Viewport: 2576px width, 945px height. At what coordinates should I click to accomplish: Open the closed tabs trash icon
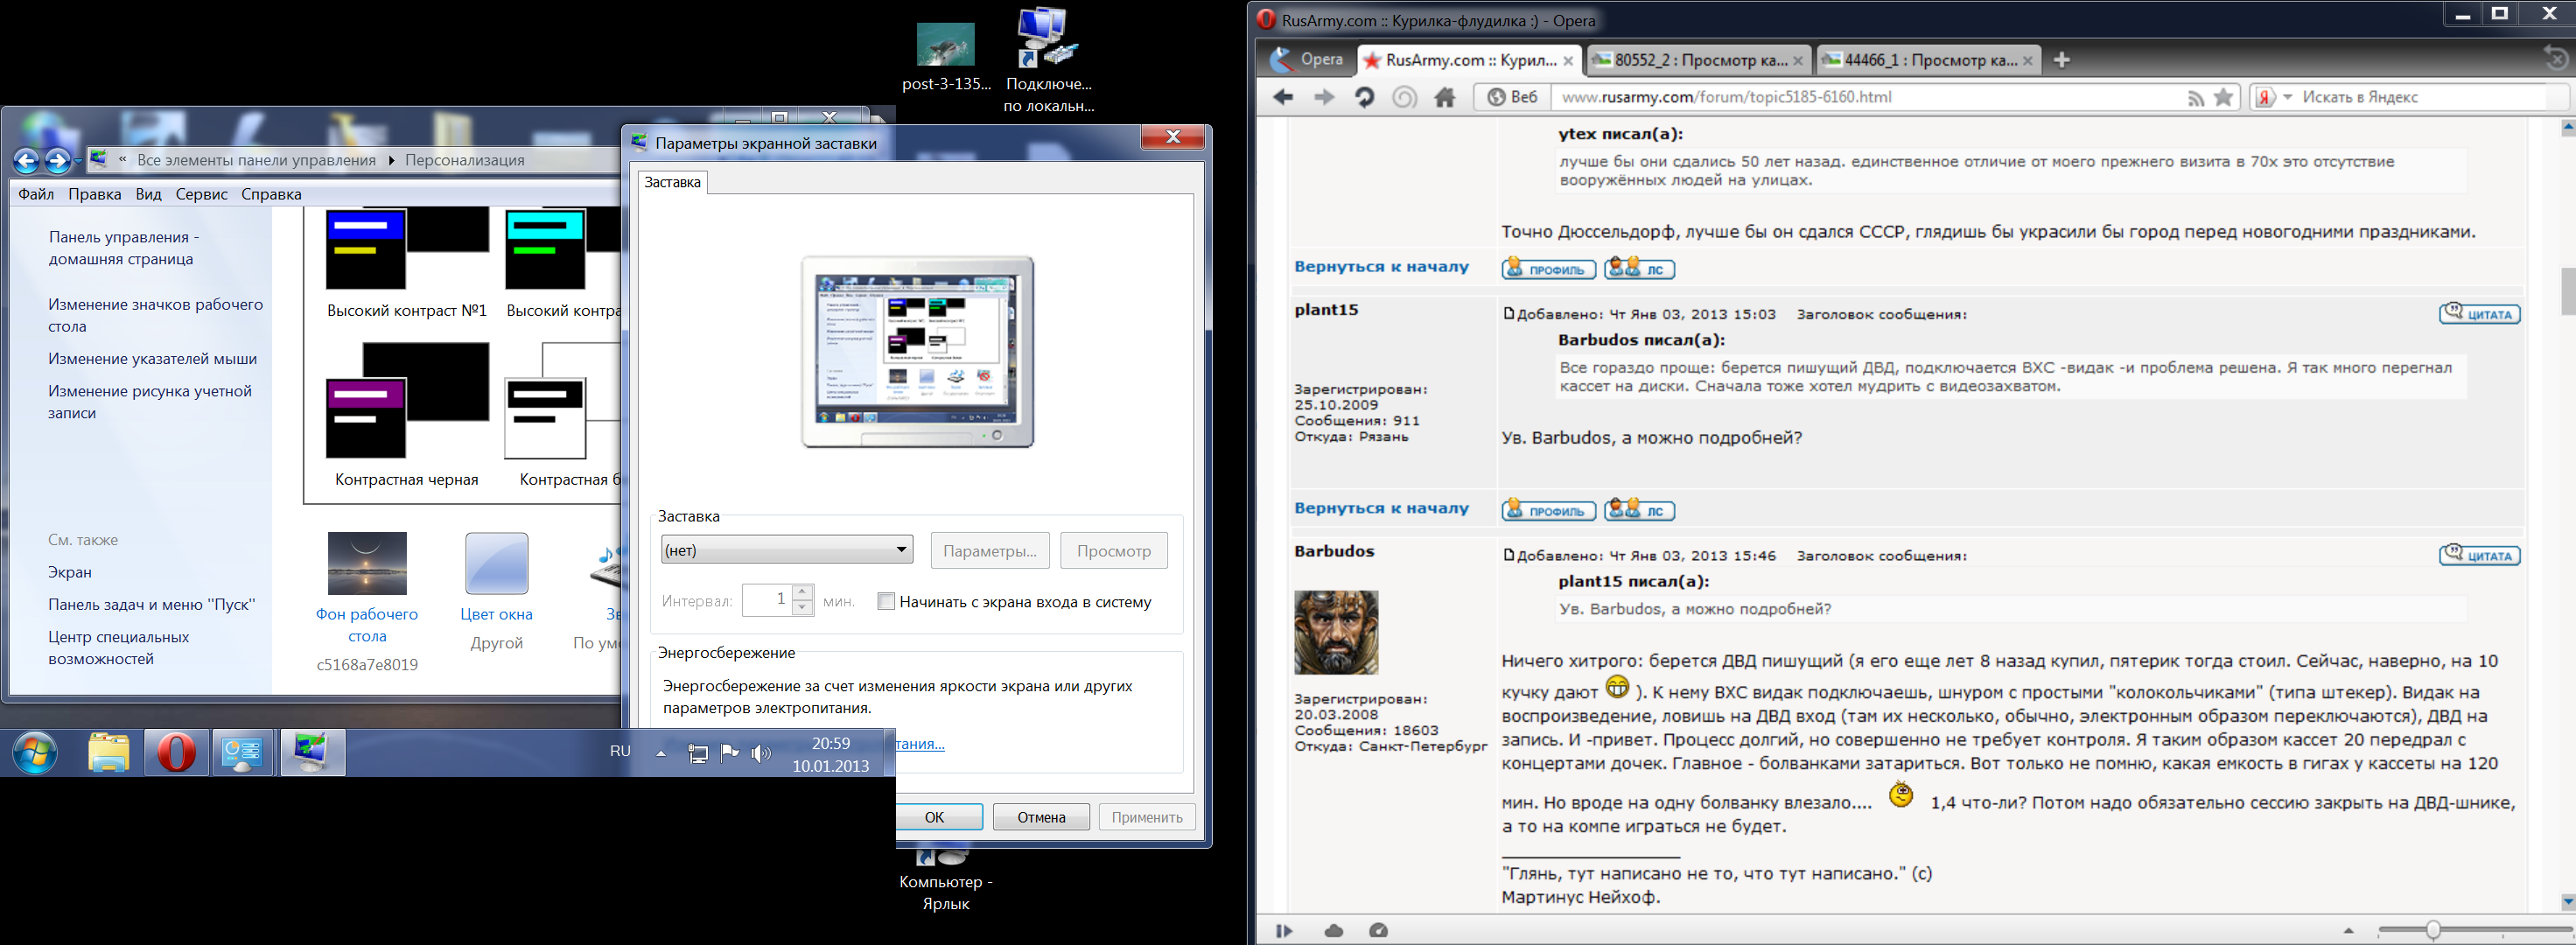point(2555,59)
